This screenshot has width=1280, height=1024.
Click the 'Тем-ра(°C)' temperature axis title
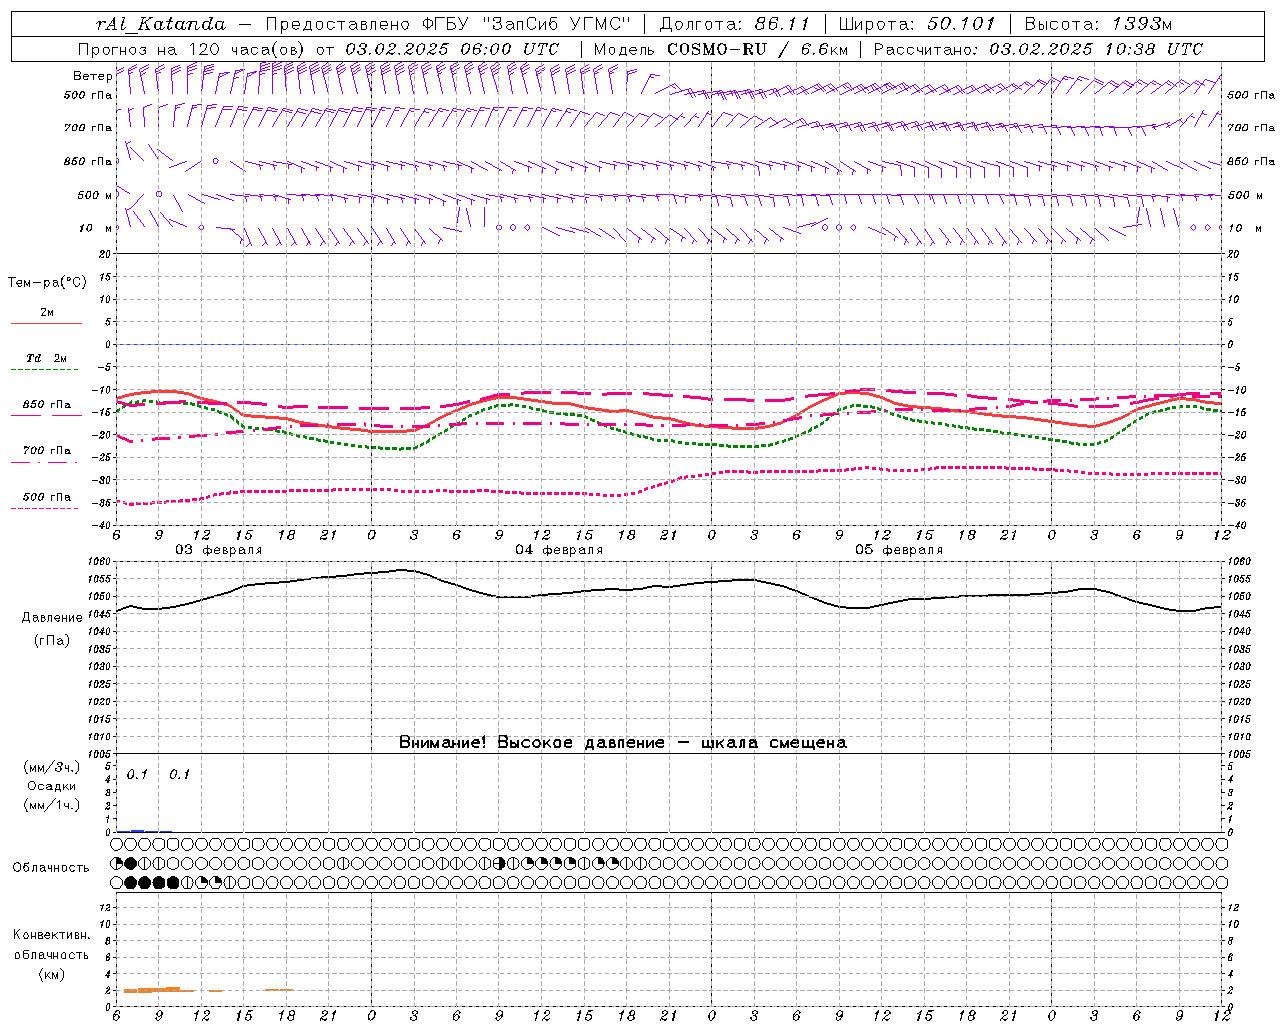coord(47,283)
